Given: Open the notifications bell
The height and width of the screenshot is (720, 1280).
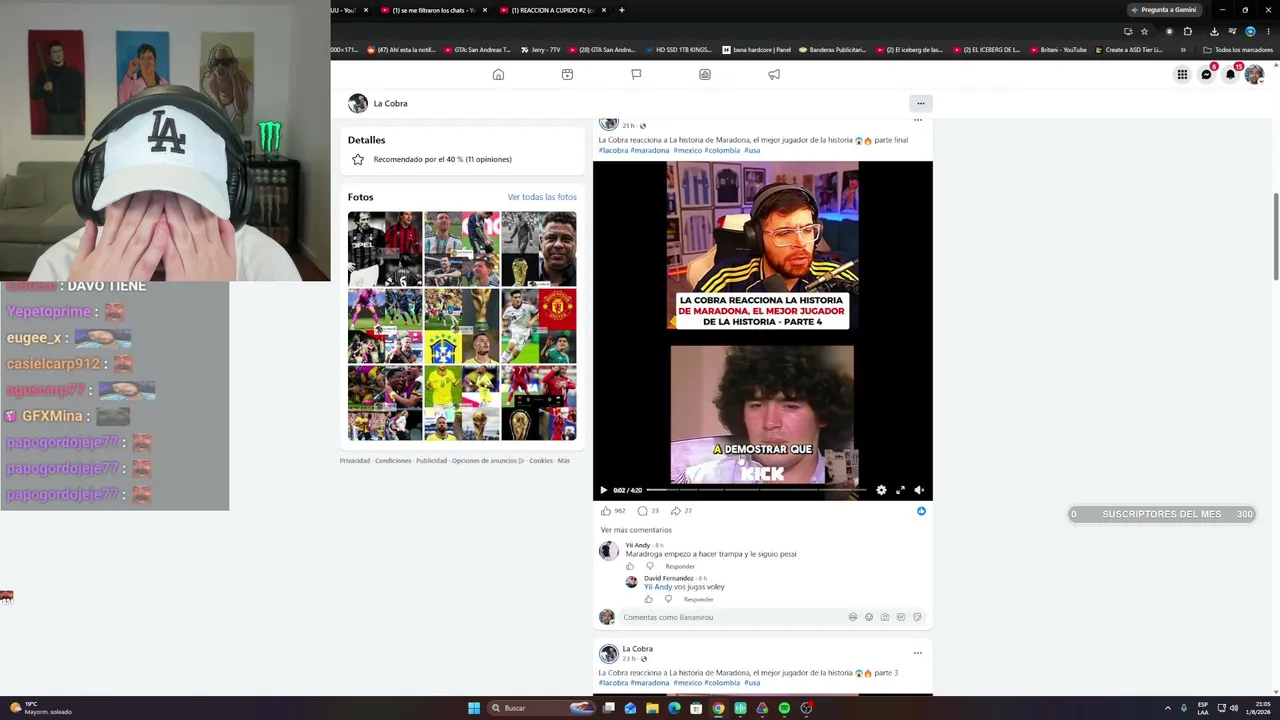Looking at the screenshot, I should point(1230,74).
